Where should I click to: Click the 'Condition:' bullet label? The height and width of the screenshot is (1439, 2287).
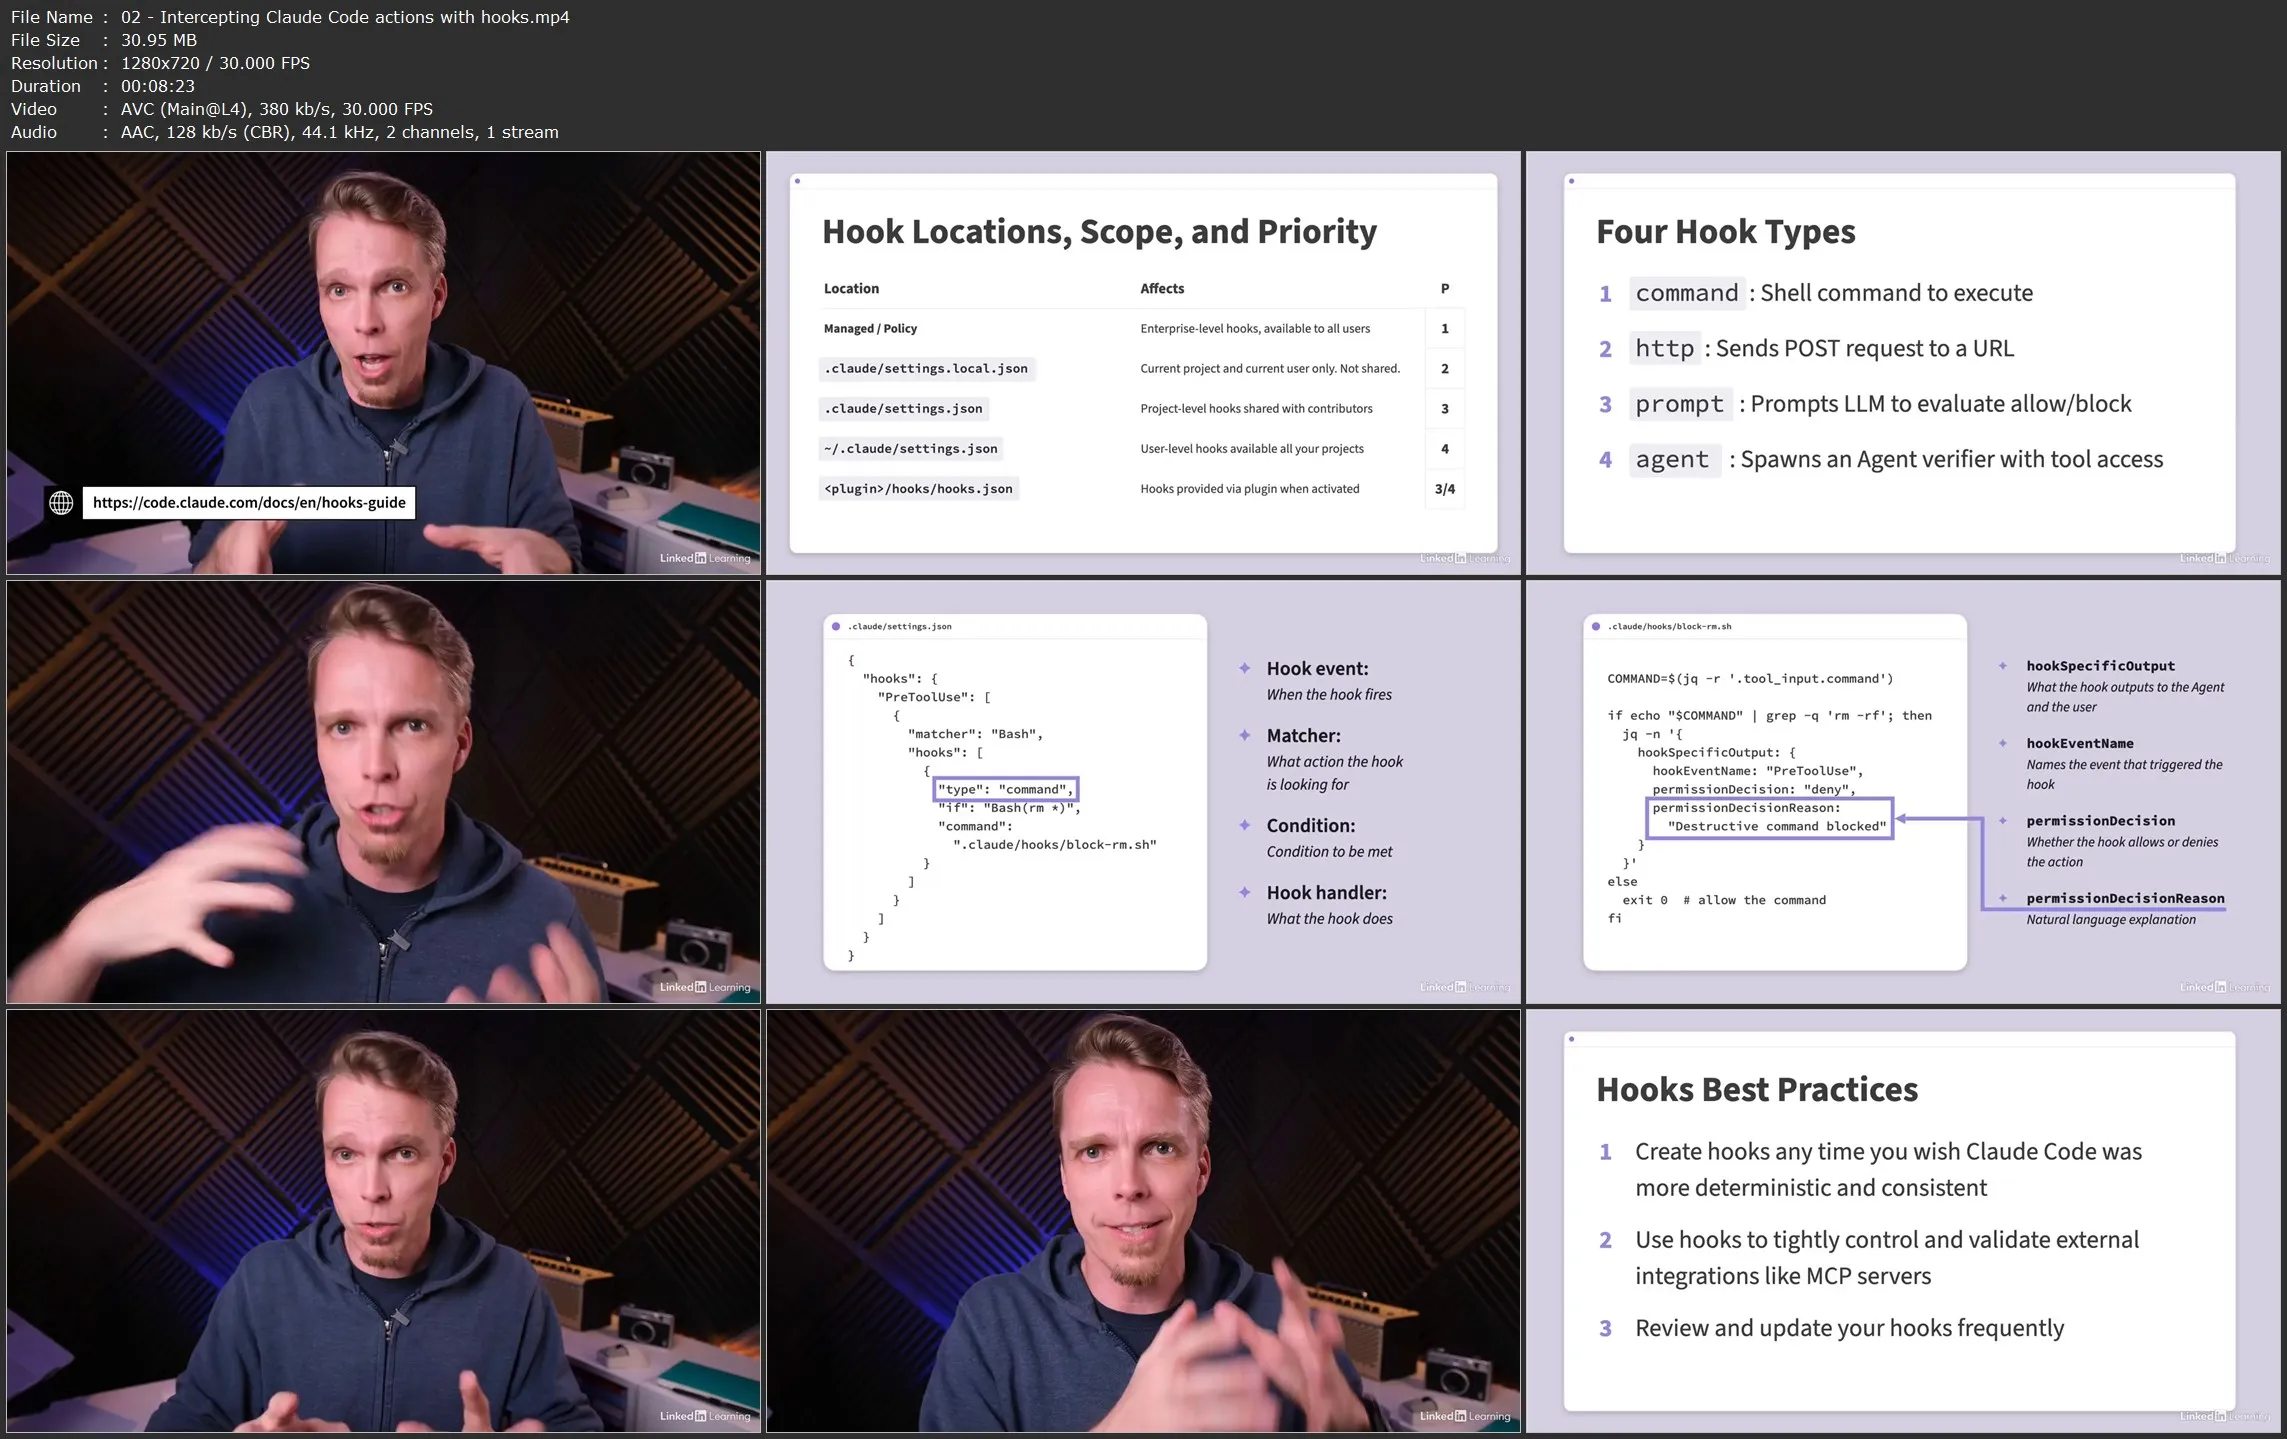pyautogui.click(x=1311, y=826)
